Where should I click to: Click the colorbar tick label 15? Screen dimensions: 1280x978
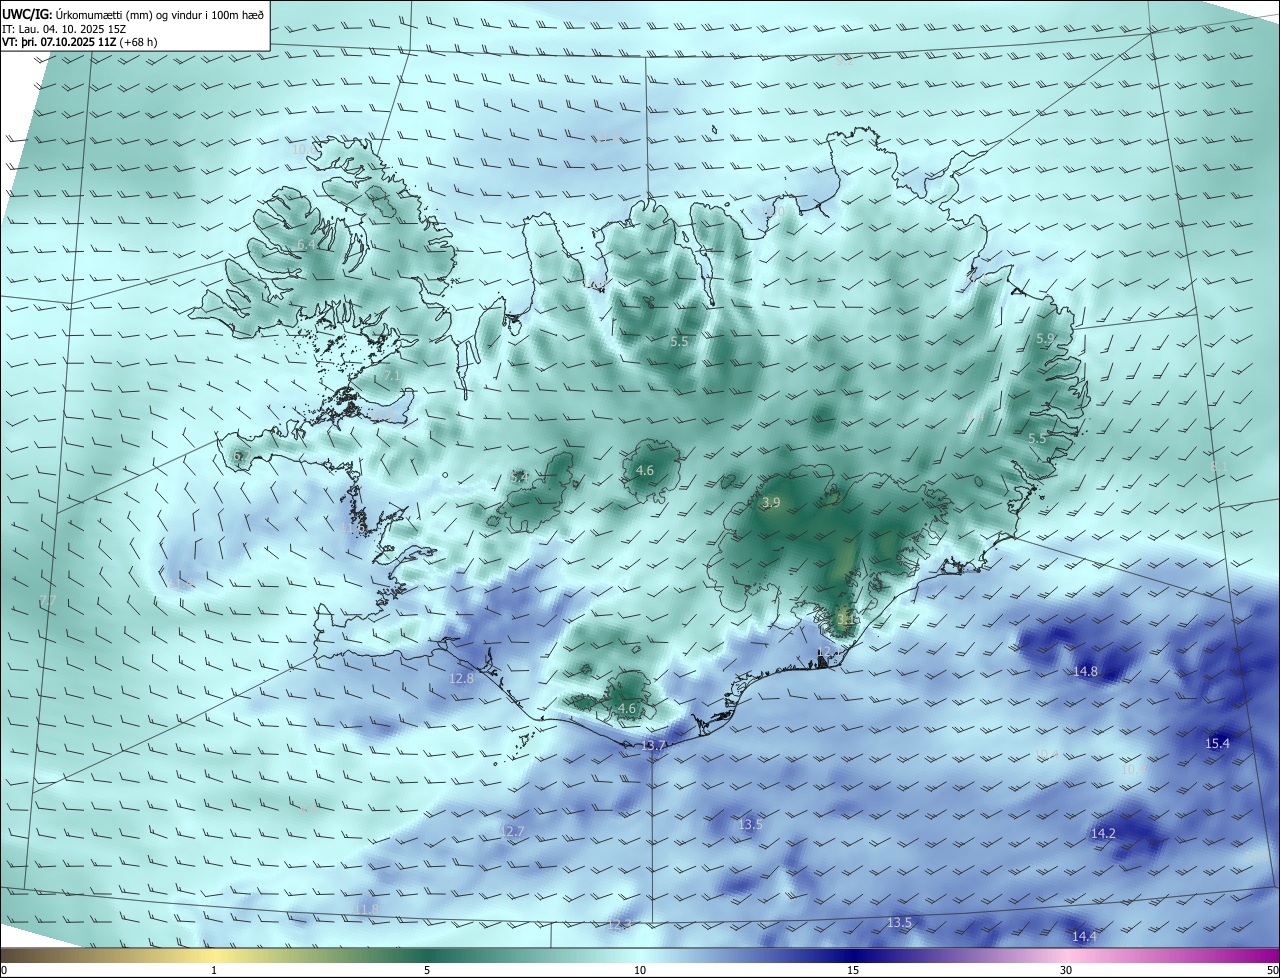(853, 970)
